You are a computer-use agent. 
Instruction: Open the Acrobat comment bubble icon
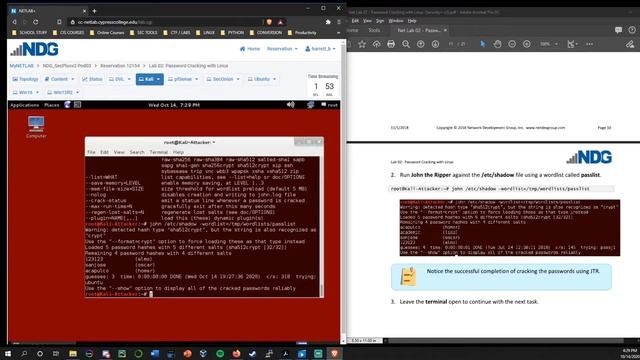click(x=618, y=30)
